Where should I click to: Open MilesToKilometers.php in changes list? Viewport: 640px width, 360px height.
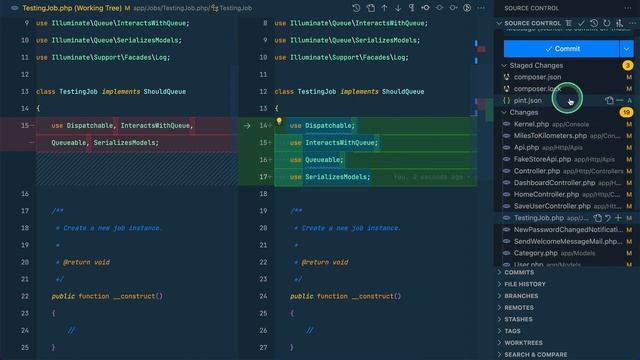[x=550, y=136]
